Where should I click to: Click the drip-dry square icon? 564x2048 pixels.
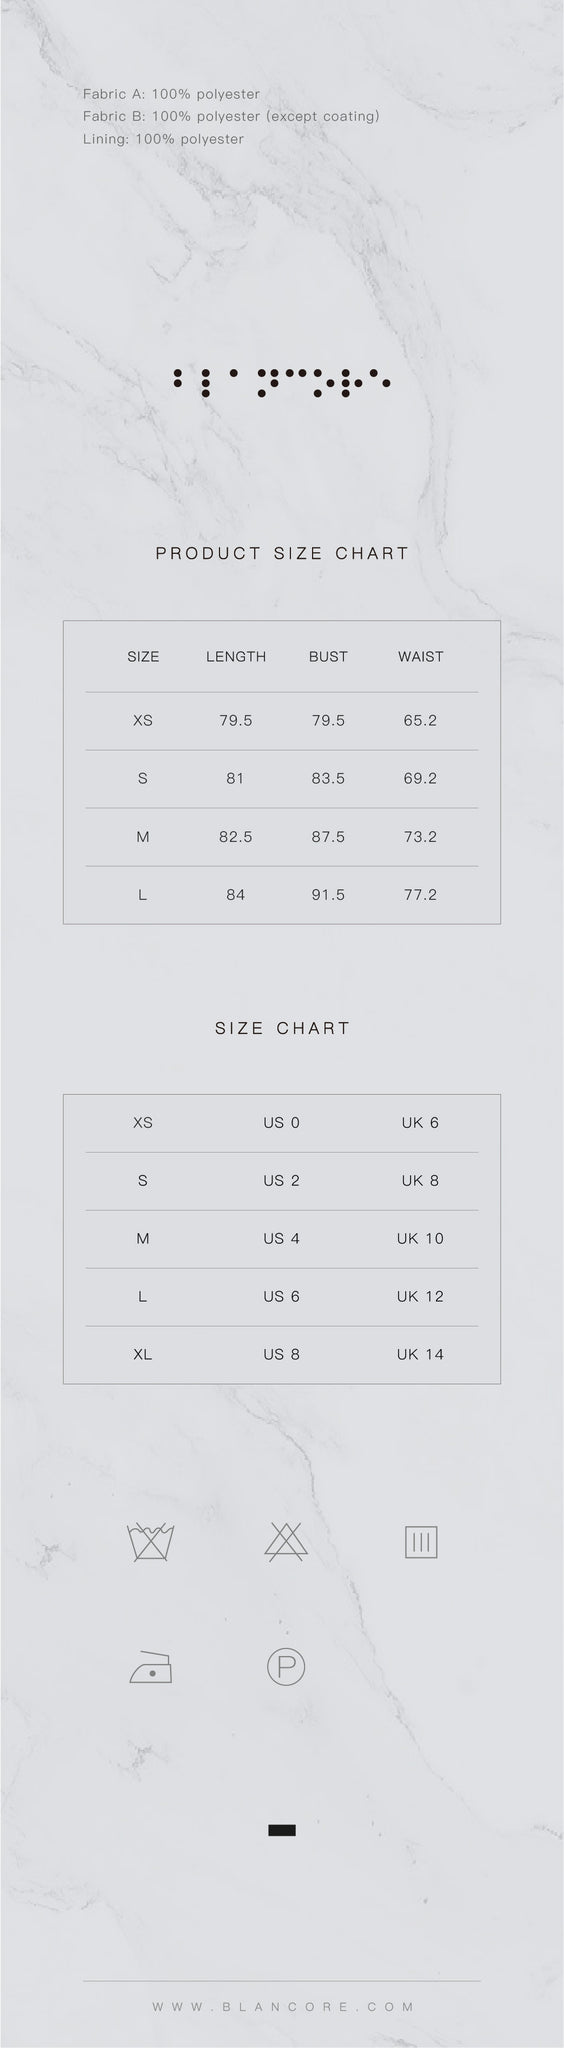(421, 1542)
